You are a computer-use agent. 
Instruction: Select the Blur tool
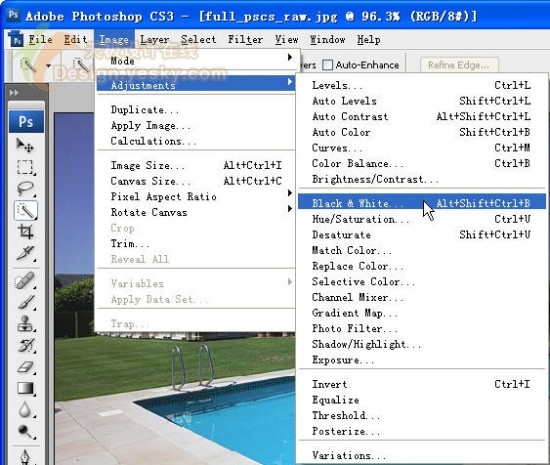point(25,410)
